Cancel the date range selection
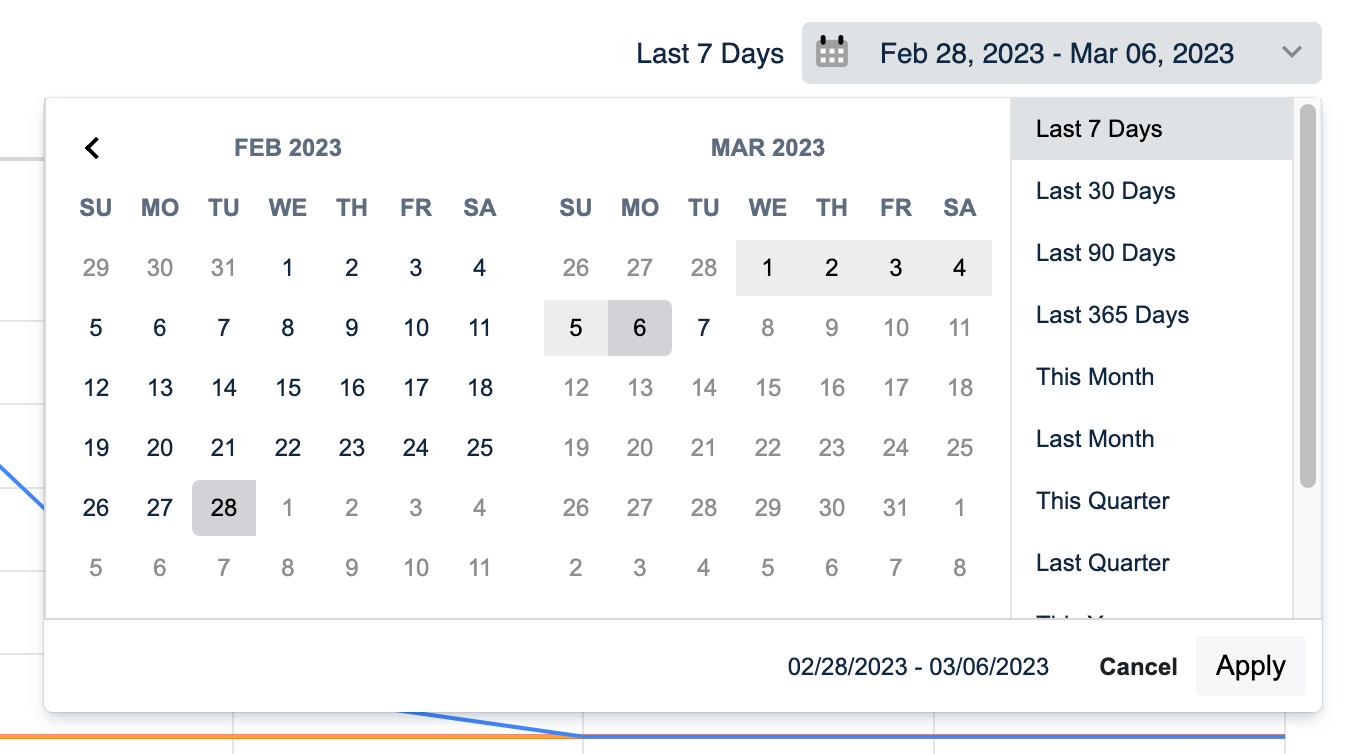This screenshot has height=754, width=1350. point(1138,667)
